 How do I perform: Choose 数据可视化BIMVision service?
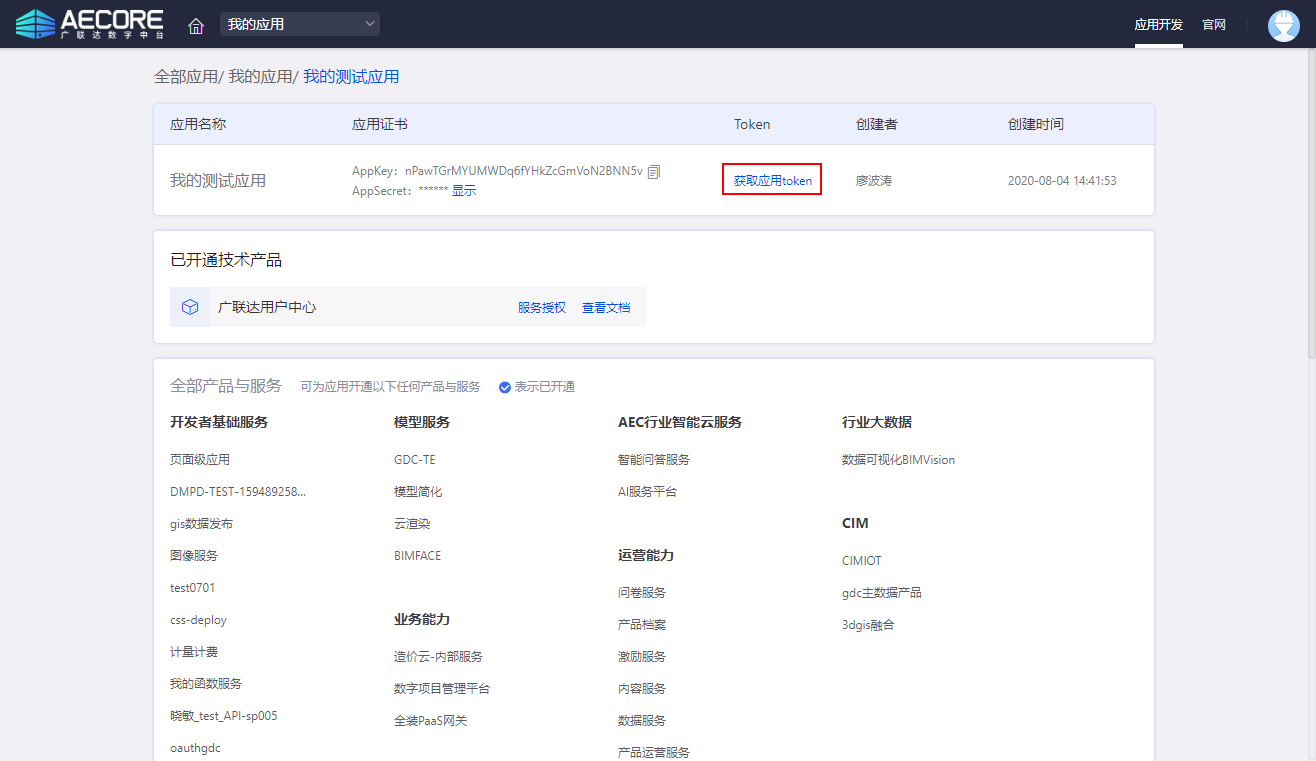point(898,460)
